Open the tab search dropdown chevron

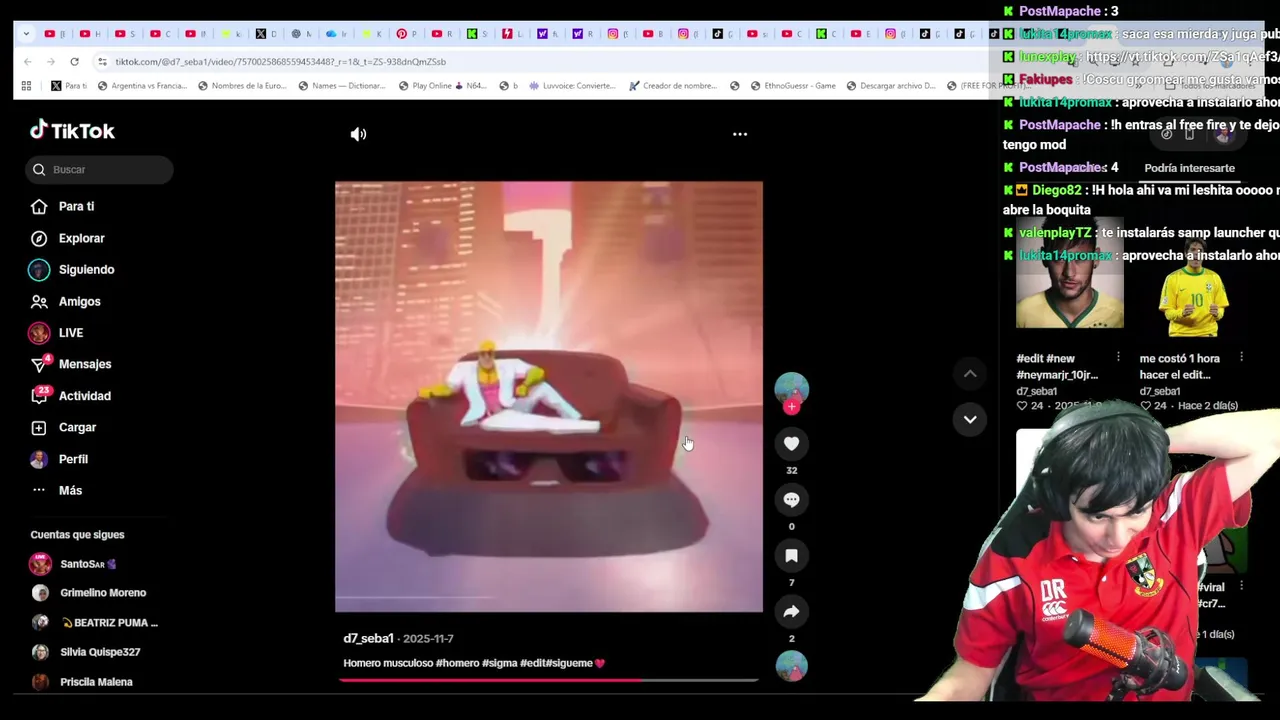[26, 33]
